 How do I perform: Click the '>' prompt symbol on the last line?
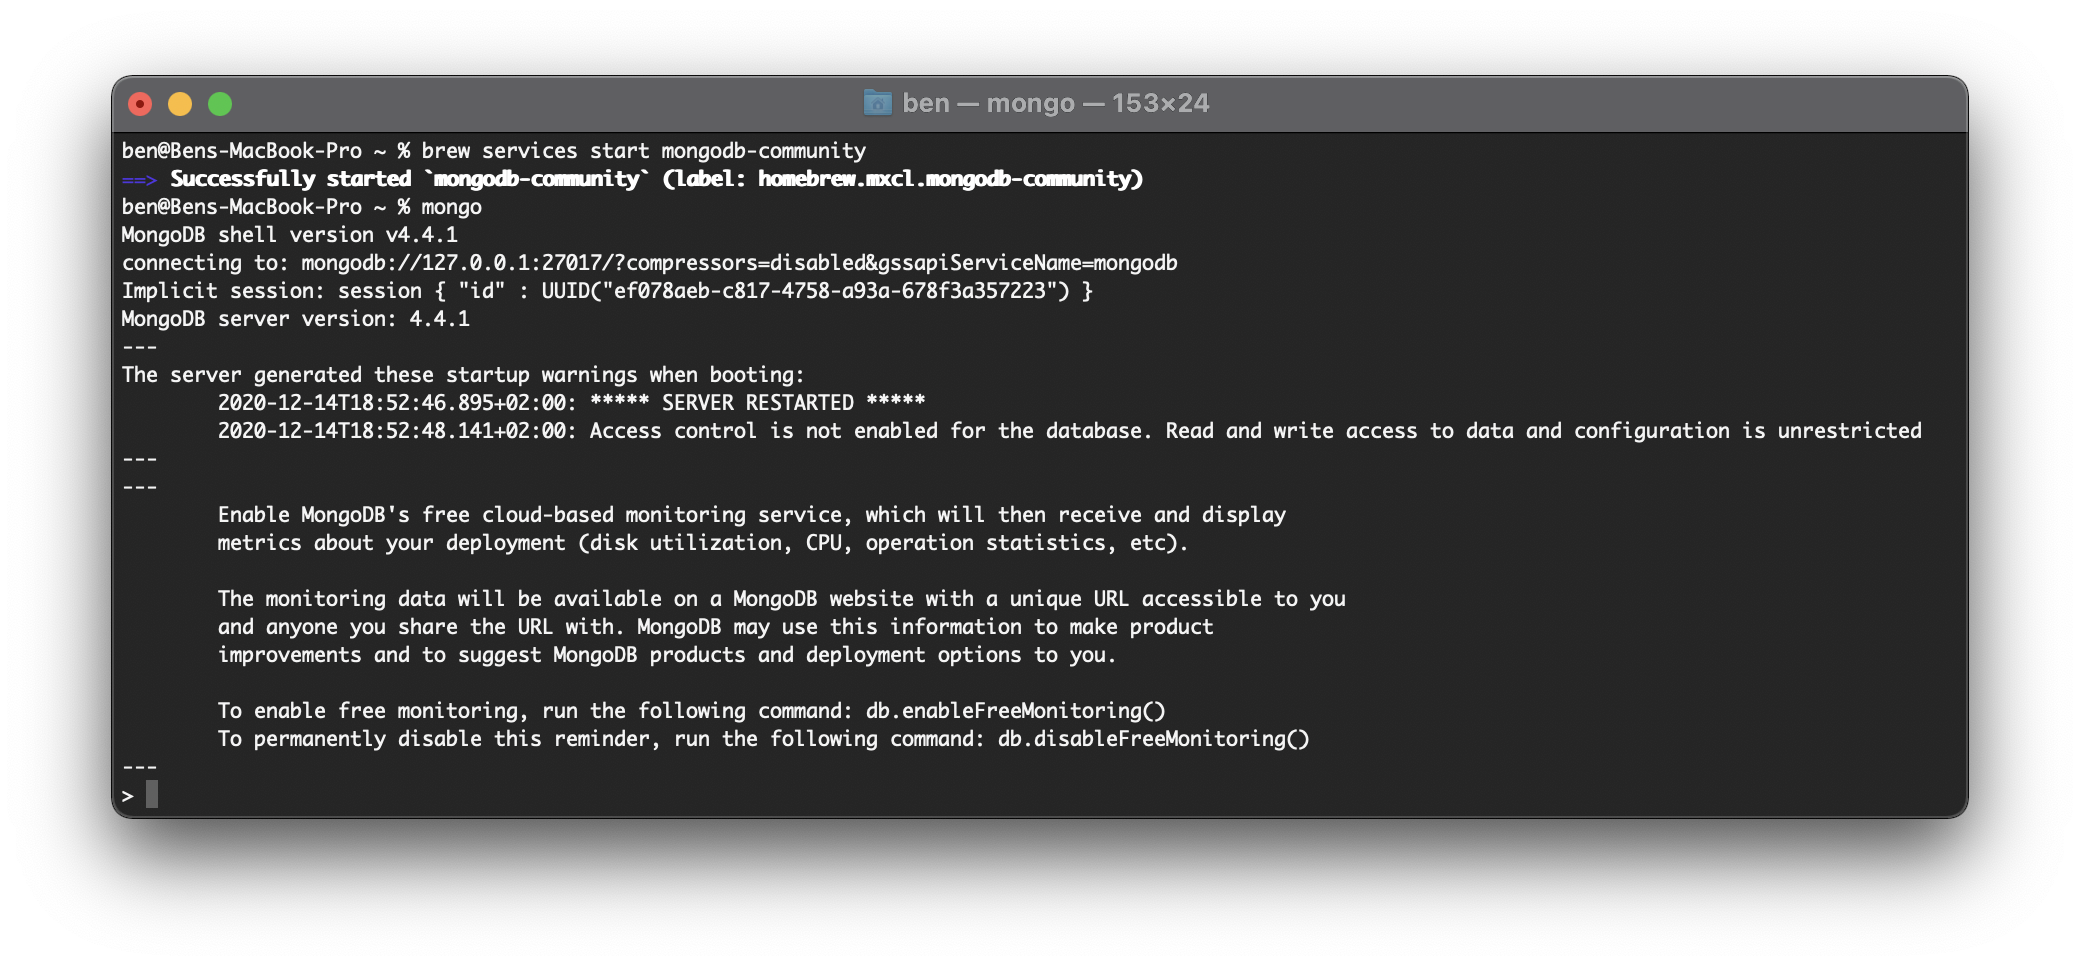point(128,796)
